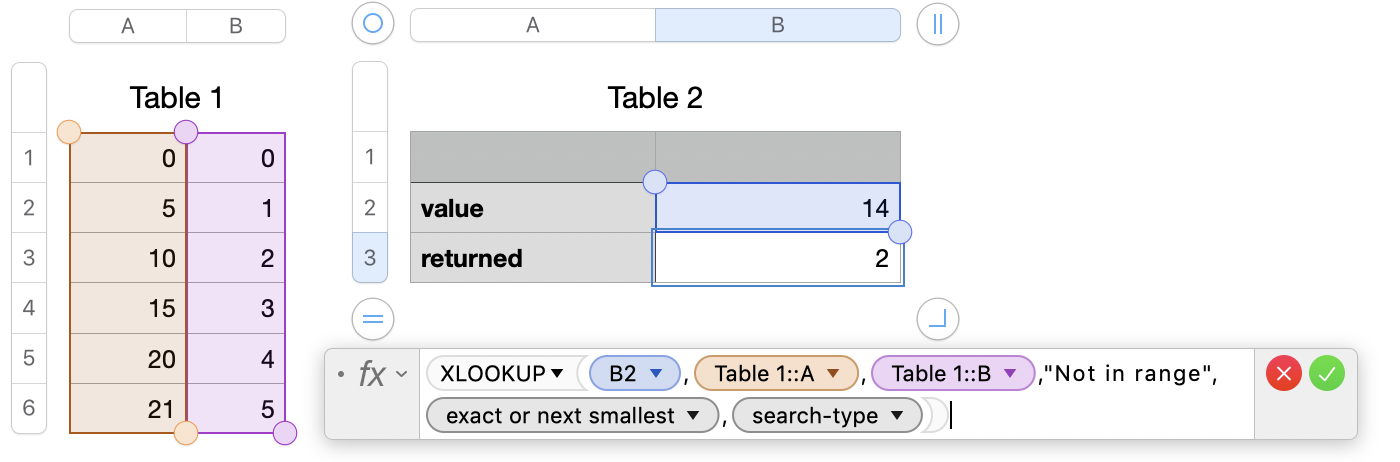The width and height of the screenshot is (1400, 462).
Task: Open the XLOOKUP function dropdown arrow
Action: pos(557,374)
